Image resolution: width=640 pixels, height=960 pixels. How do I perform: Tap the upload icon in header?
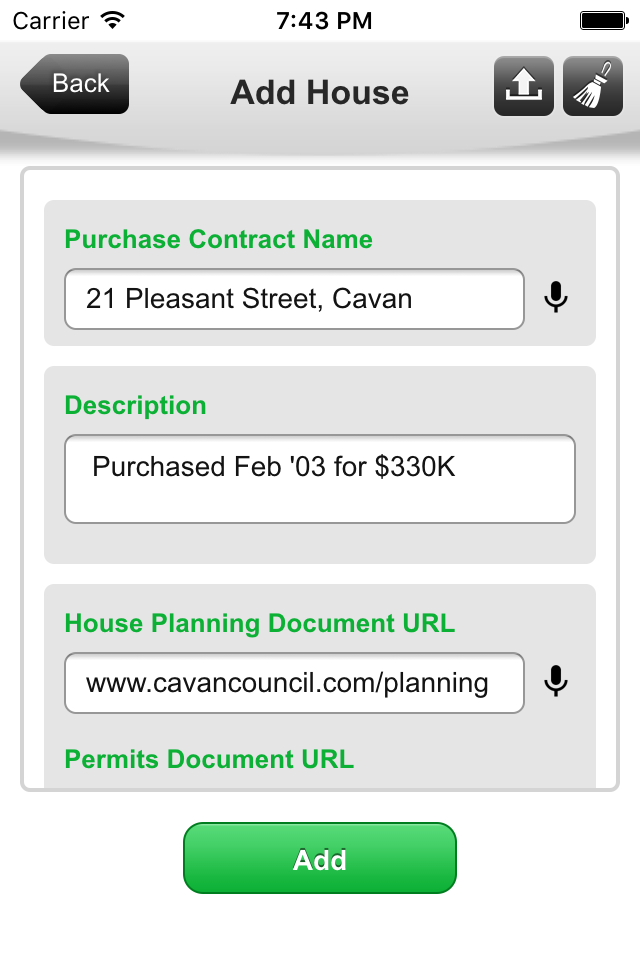click(524, 86)
